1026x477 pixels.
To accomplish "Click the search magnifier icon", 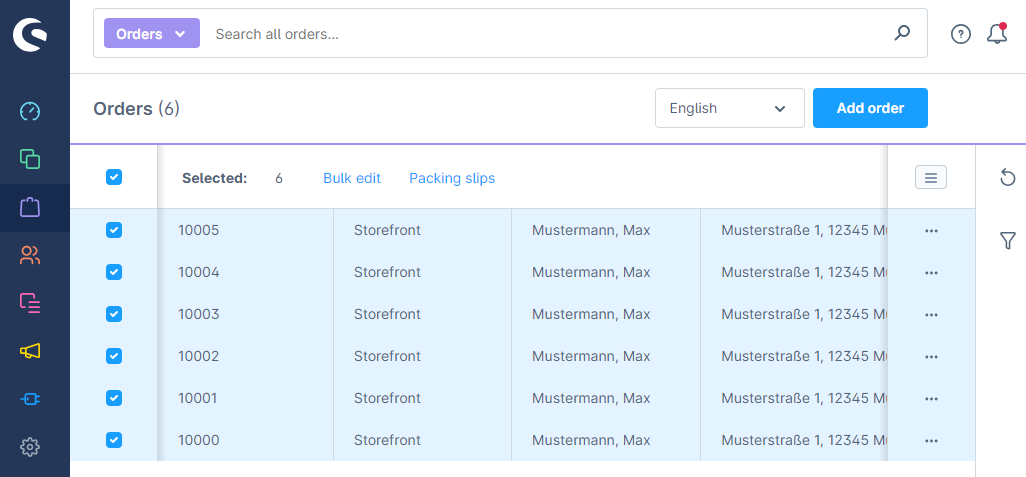I will click(x=902, y=33).
